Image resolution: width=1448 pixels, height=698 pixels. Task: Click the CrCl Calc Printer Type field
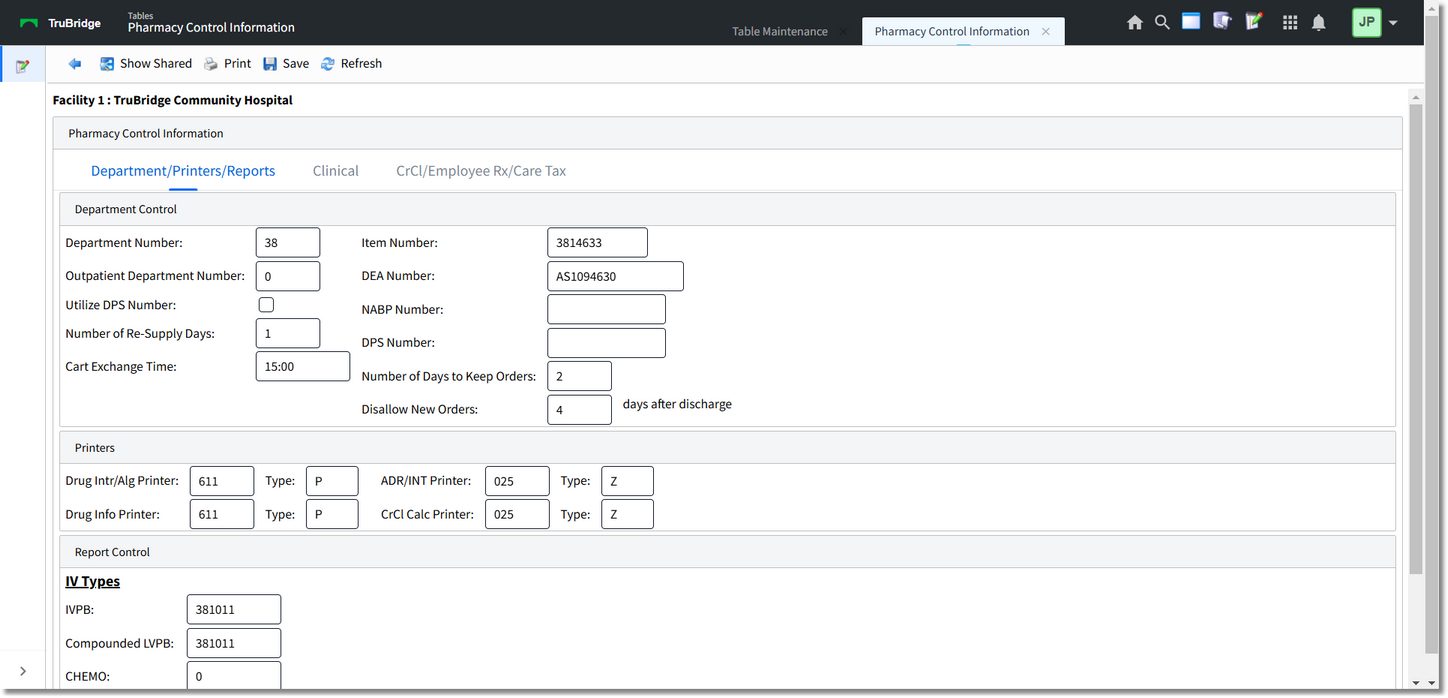click(x=628, y=514)
